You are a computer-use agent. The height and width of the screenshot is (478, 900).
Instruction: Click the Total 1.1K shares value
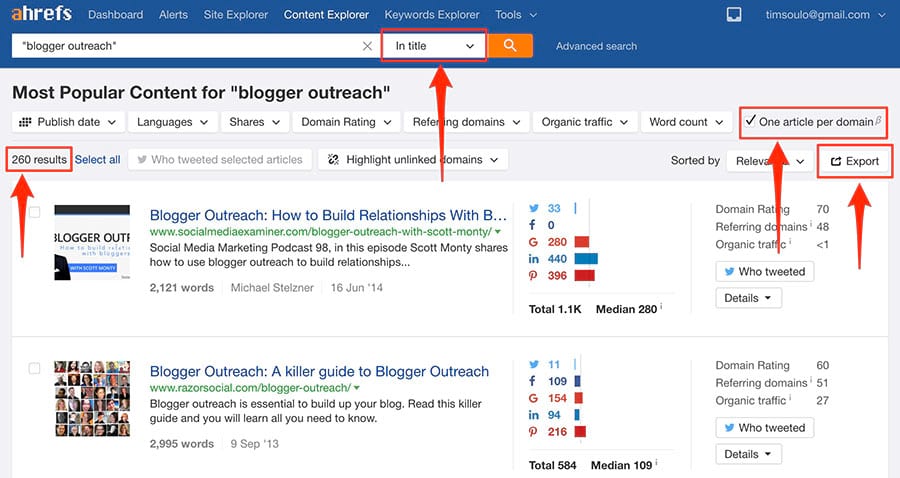pyautogui.click(x=555, y=309)
